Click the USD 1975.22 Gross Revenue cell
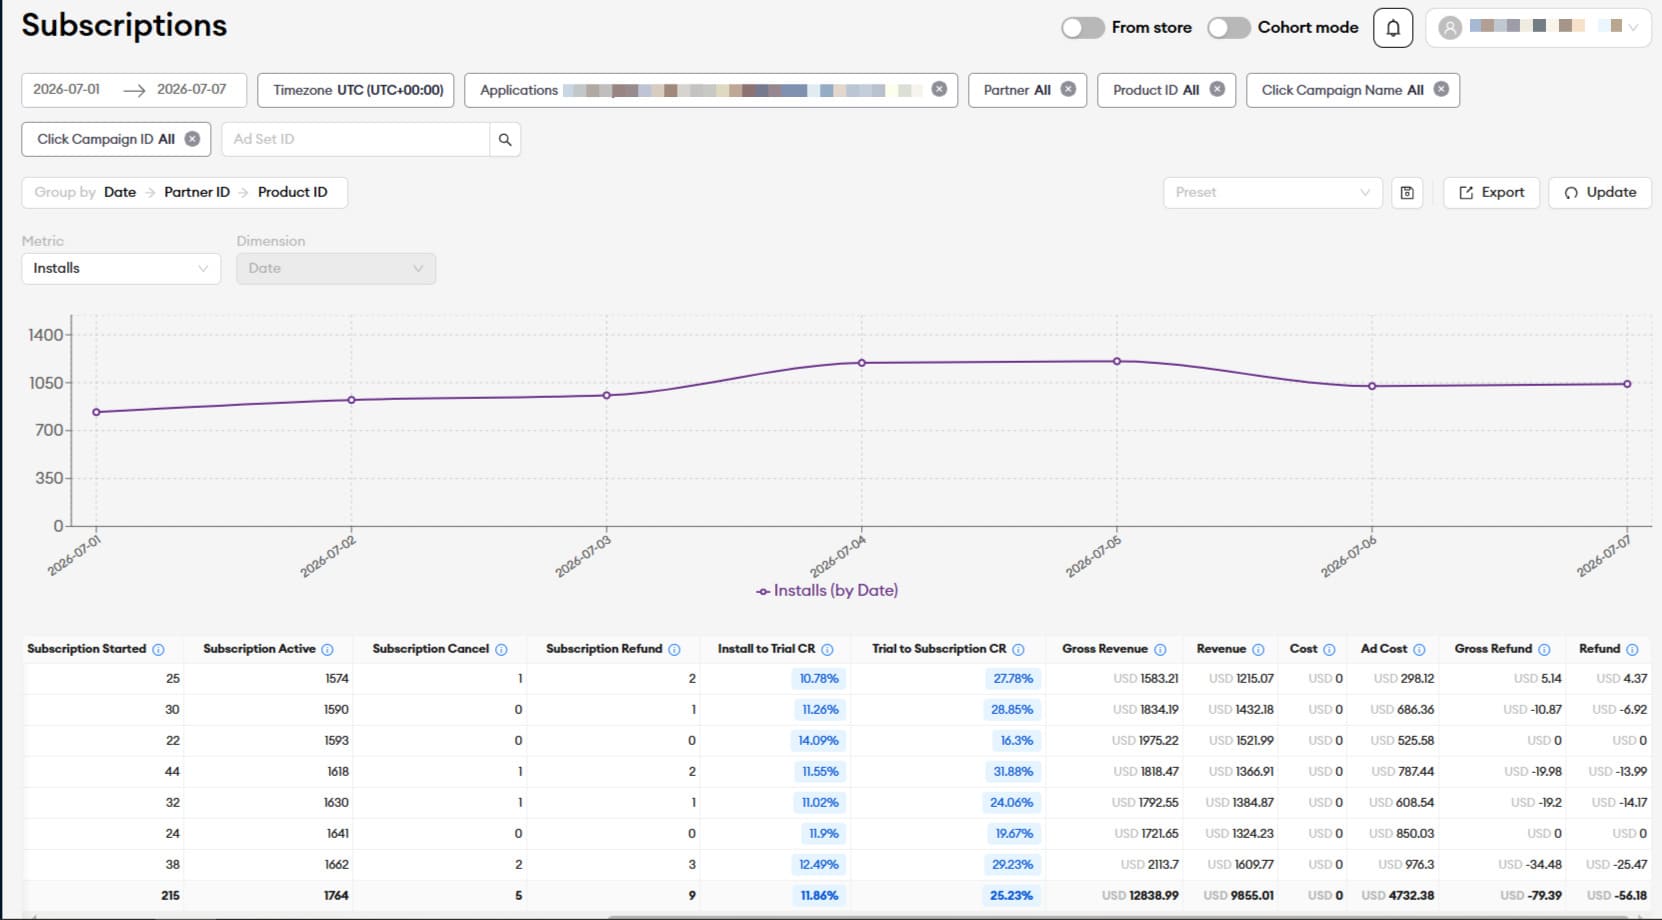Viewport: 1662px width, 920px height. (x=1145, y=740)
